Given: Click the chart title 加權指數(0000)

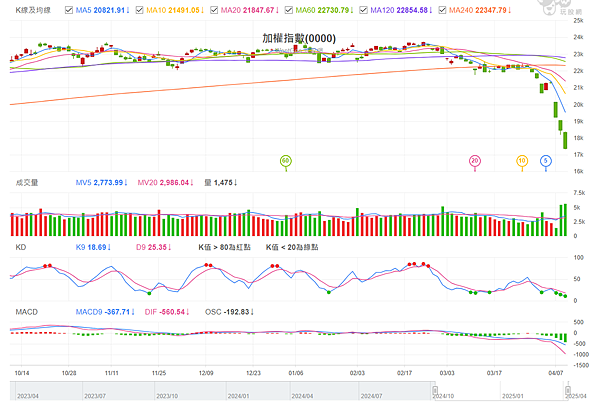Looking at the screenshot, I should click(299, 38).
